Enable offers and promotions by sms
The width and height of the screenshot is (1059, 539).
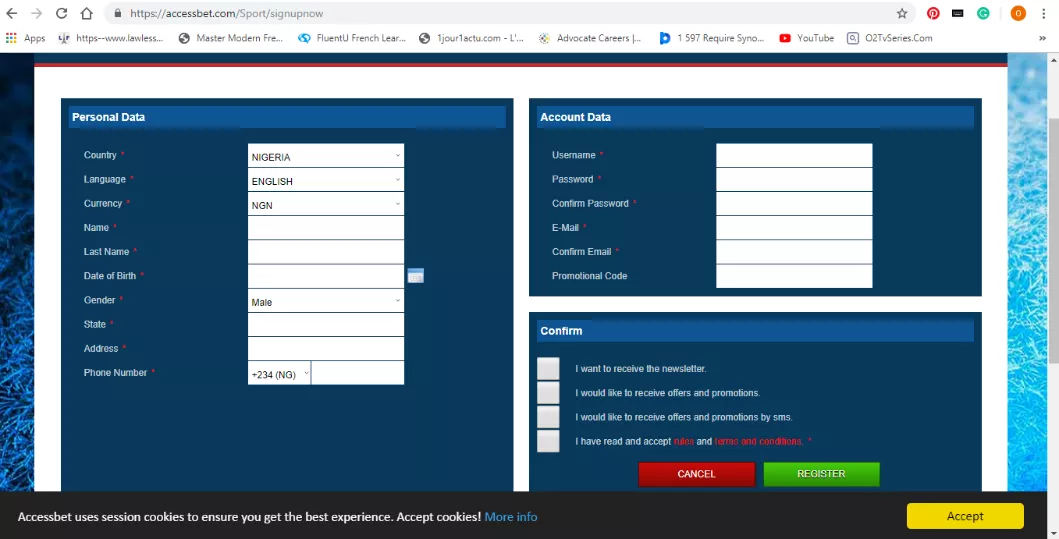click(548, 417)
